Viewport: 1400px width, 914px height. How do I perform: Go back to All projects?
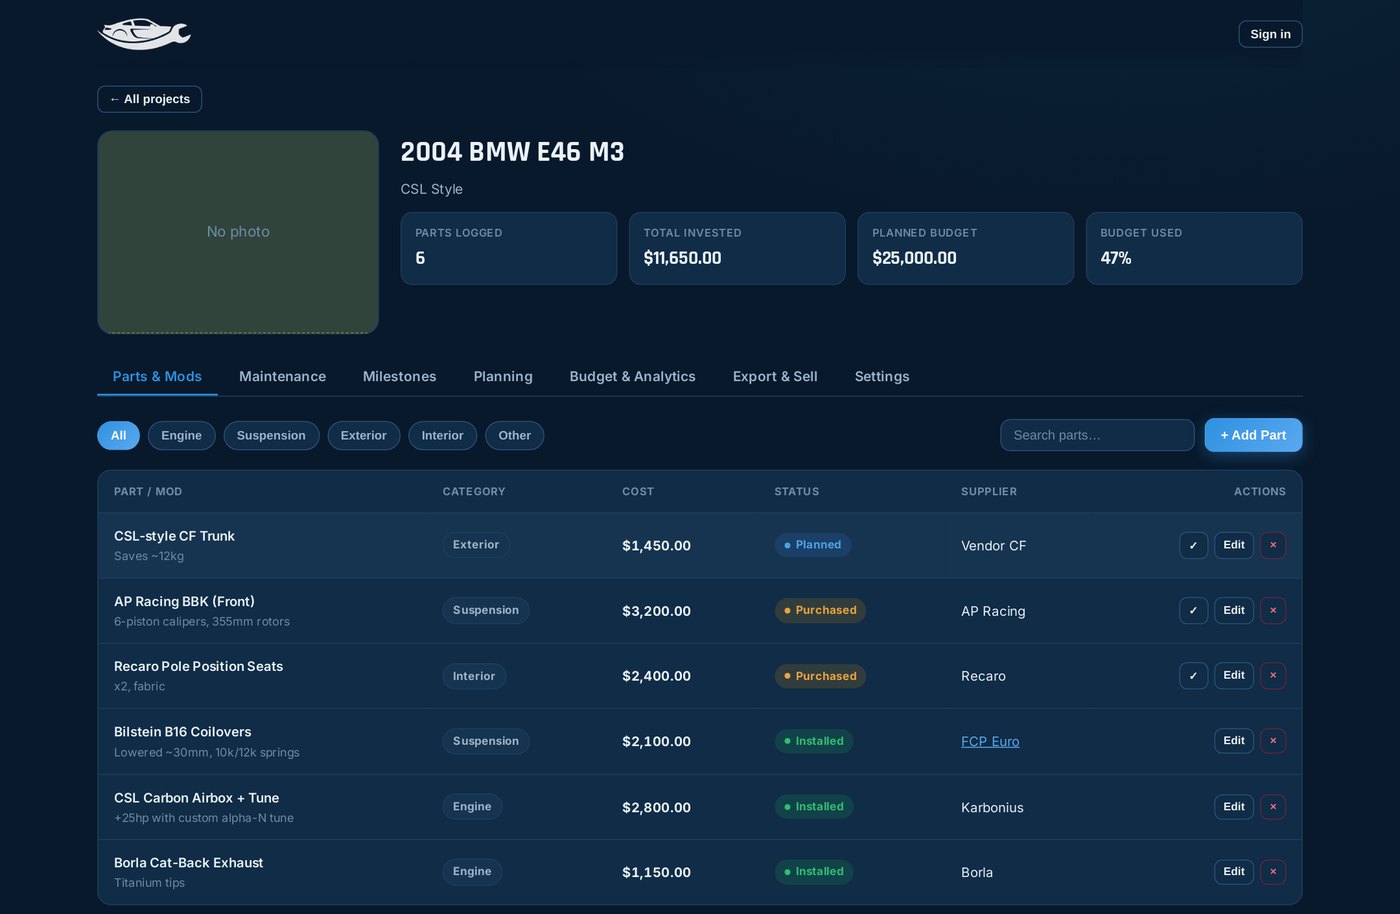click(149, 99)
